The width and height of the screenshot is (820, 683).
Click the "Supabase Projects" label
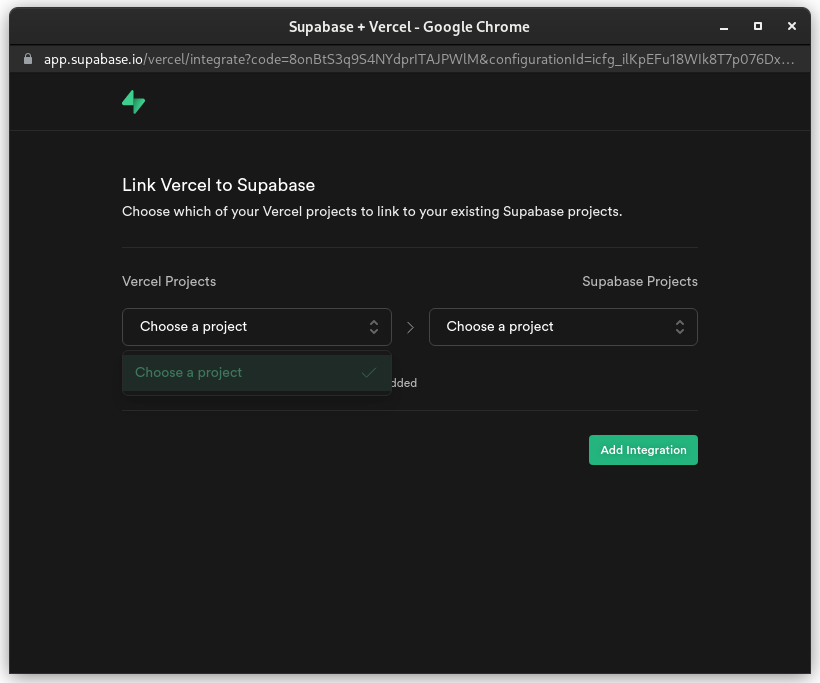640,281
